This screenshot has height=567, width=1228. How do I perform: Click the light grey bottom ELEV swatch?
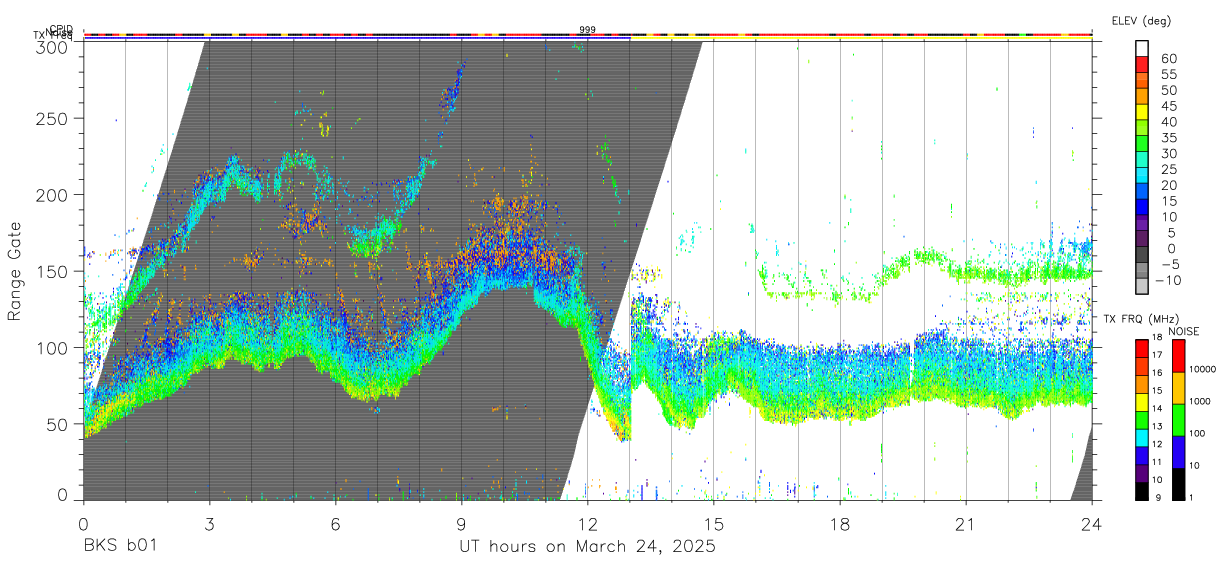[x=1143, y=287]
